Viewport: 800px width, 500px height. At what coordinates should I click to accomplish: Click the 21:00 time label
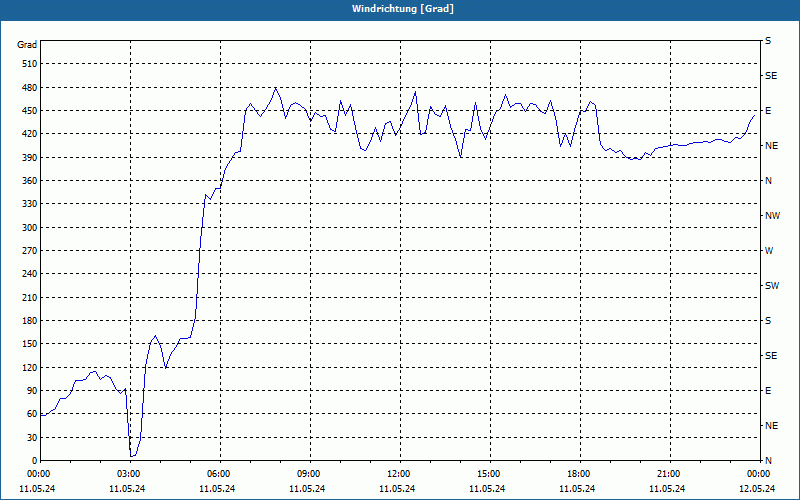click(x=667, y=474)
